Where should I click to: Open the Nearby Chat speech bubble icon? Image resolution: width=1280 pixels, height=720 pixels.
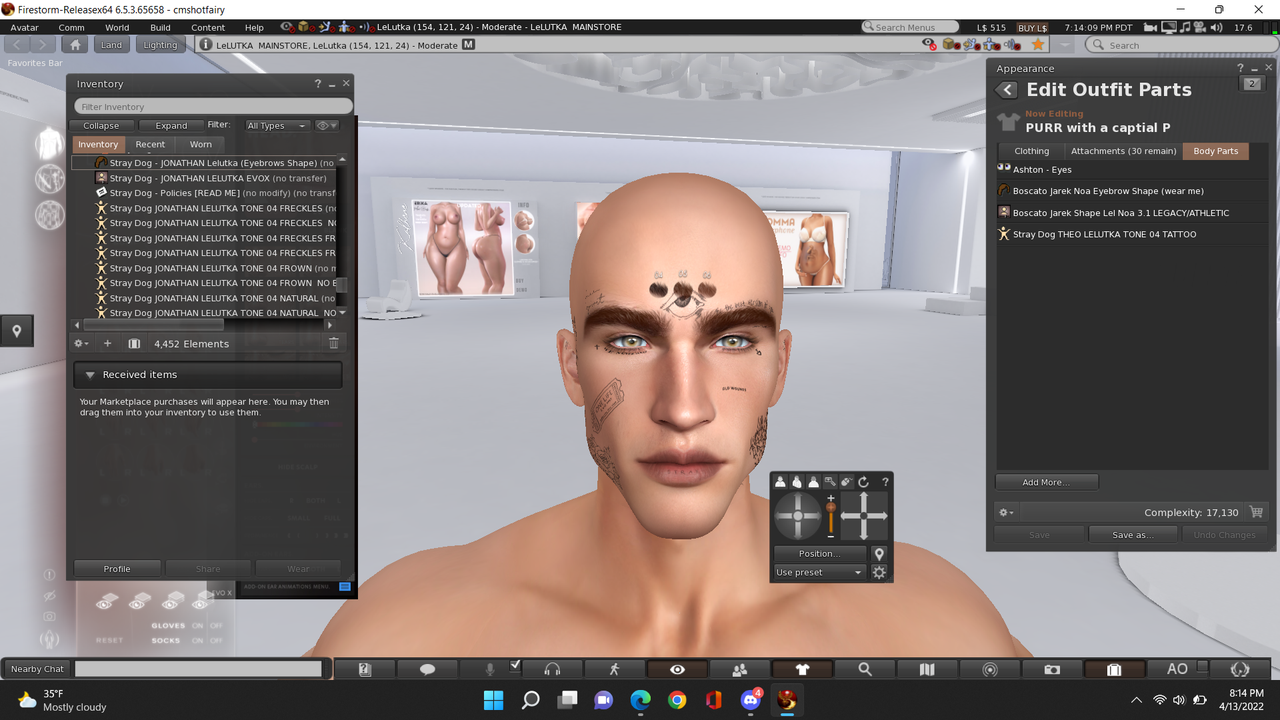[x=428, y=669]
